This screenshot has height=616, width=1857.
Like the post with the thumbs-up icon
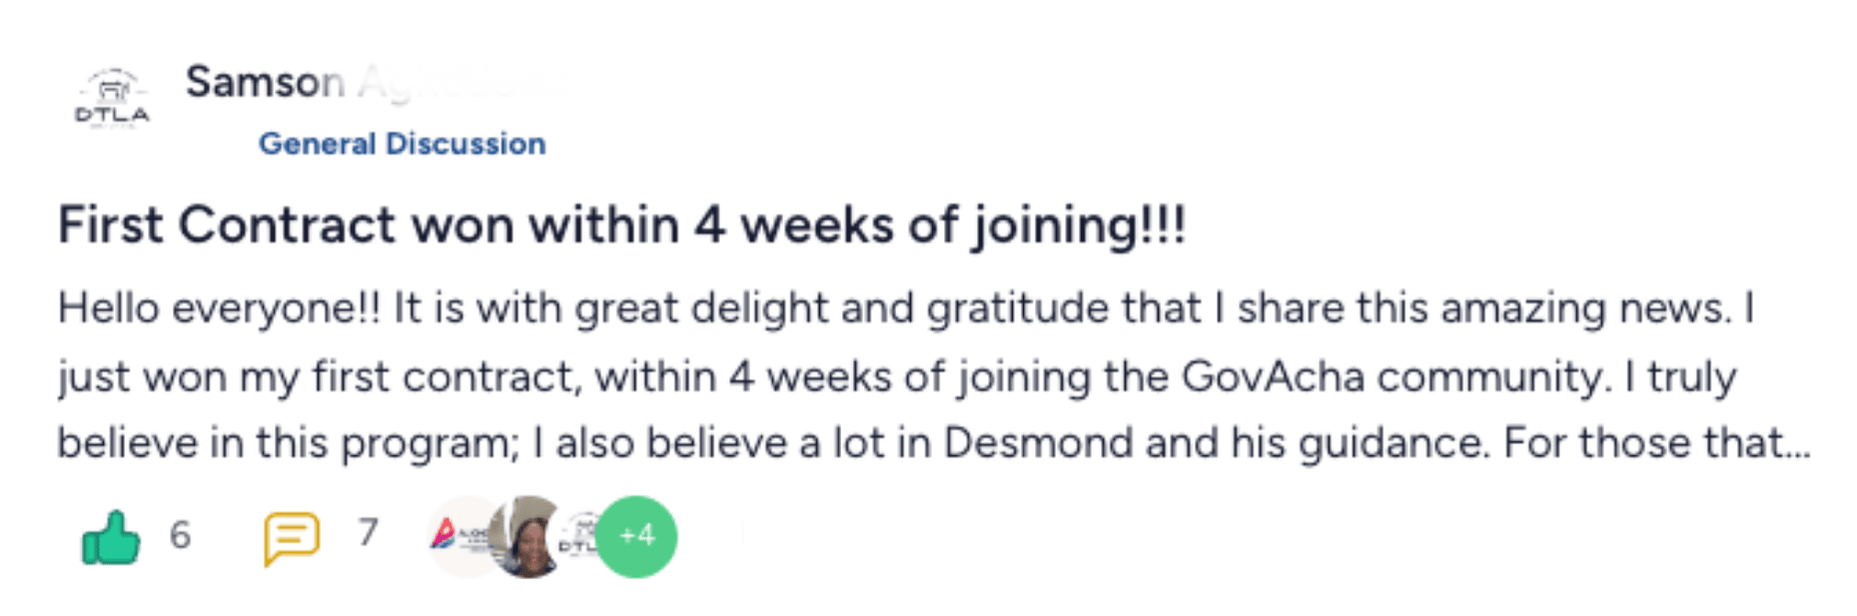click(110, 538)
